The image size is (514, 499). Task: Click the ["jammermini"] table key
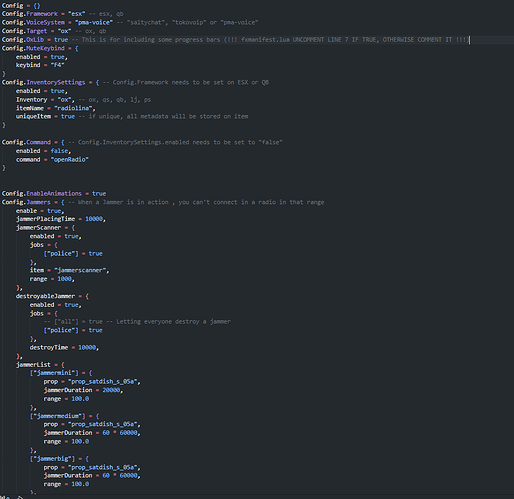click(54, 373)
